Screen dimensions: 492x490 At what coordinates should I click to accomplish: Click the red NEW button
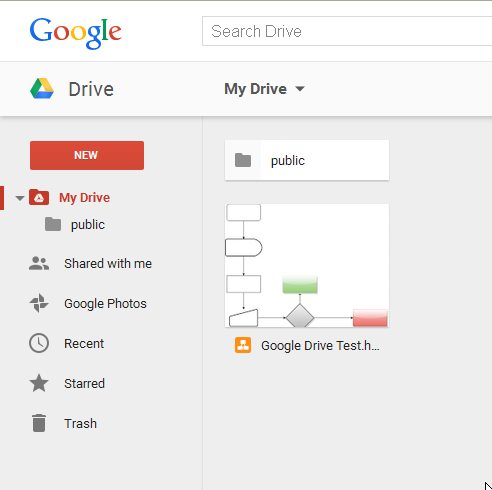pos(87,155)
